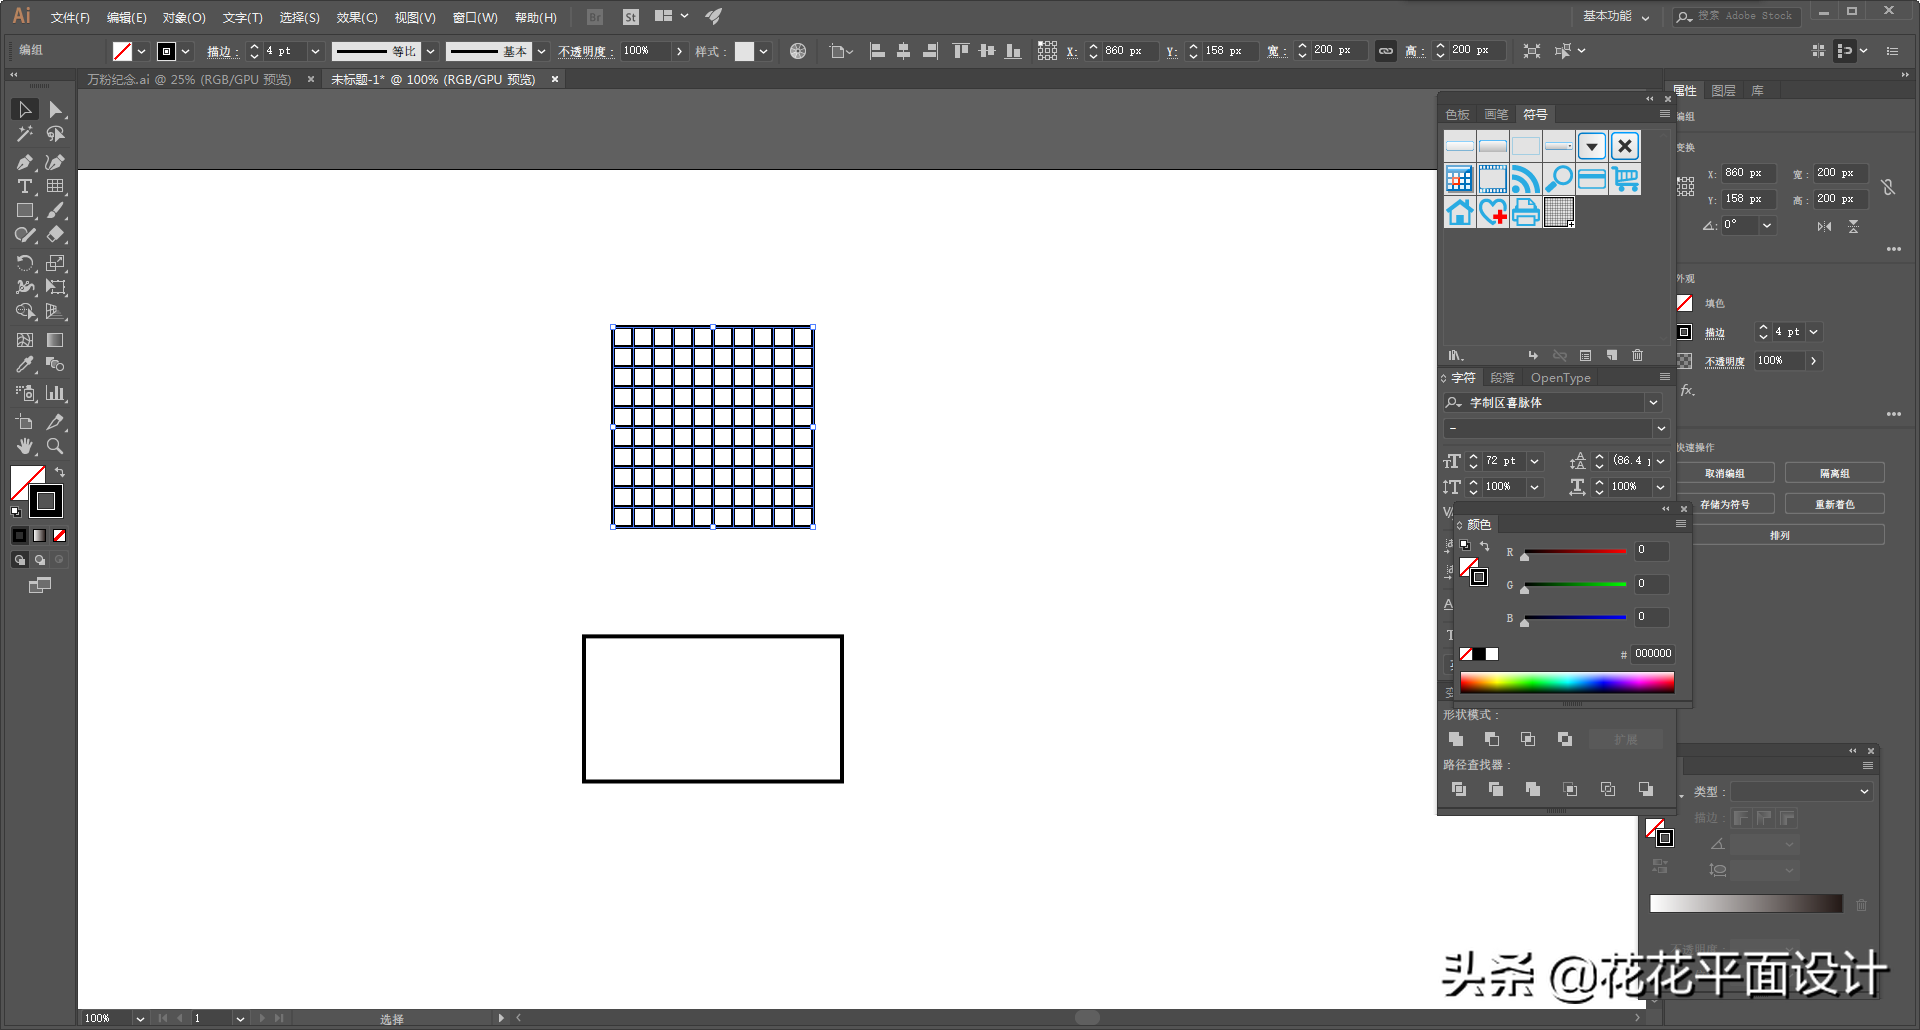
Task: Click the Divide pathfinder icon
Action: point(1459,789)
